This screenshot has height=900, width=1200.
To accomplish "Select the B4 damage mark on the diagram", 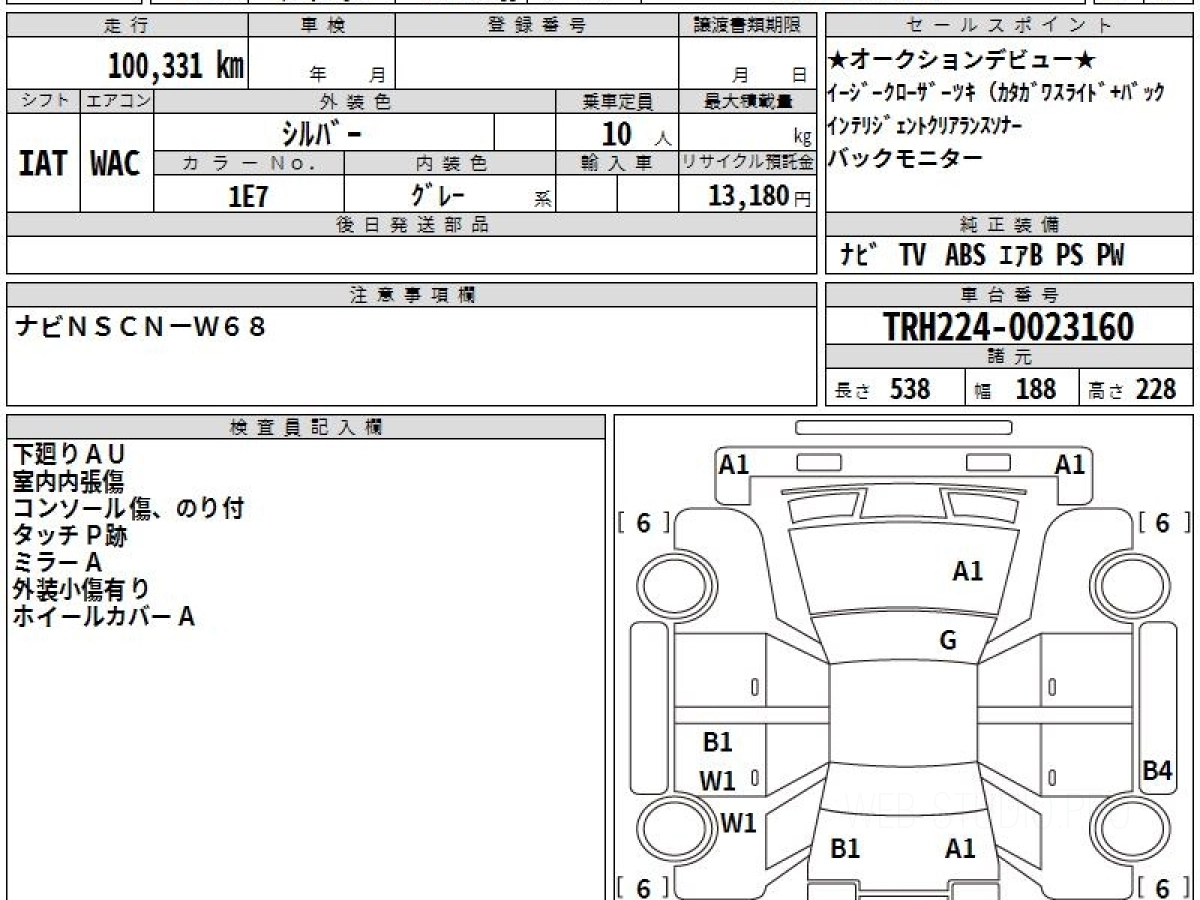I will point(1157,770).
